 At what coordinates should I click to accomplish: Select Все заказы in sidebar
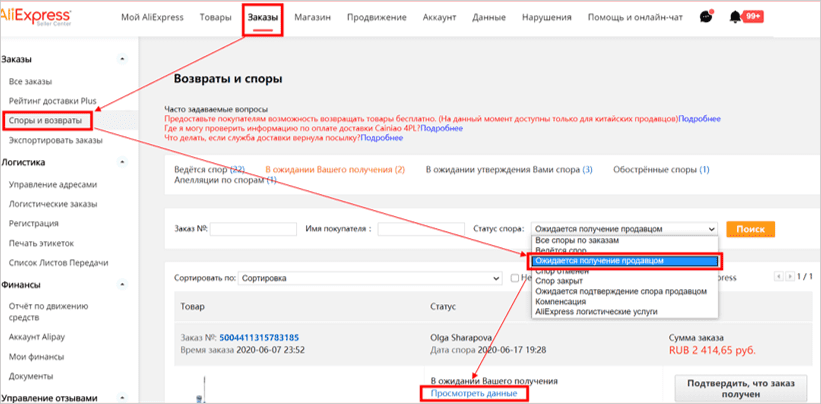[30, 82]
